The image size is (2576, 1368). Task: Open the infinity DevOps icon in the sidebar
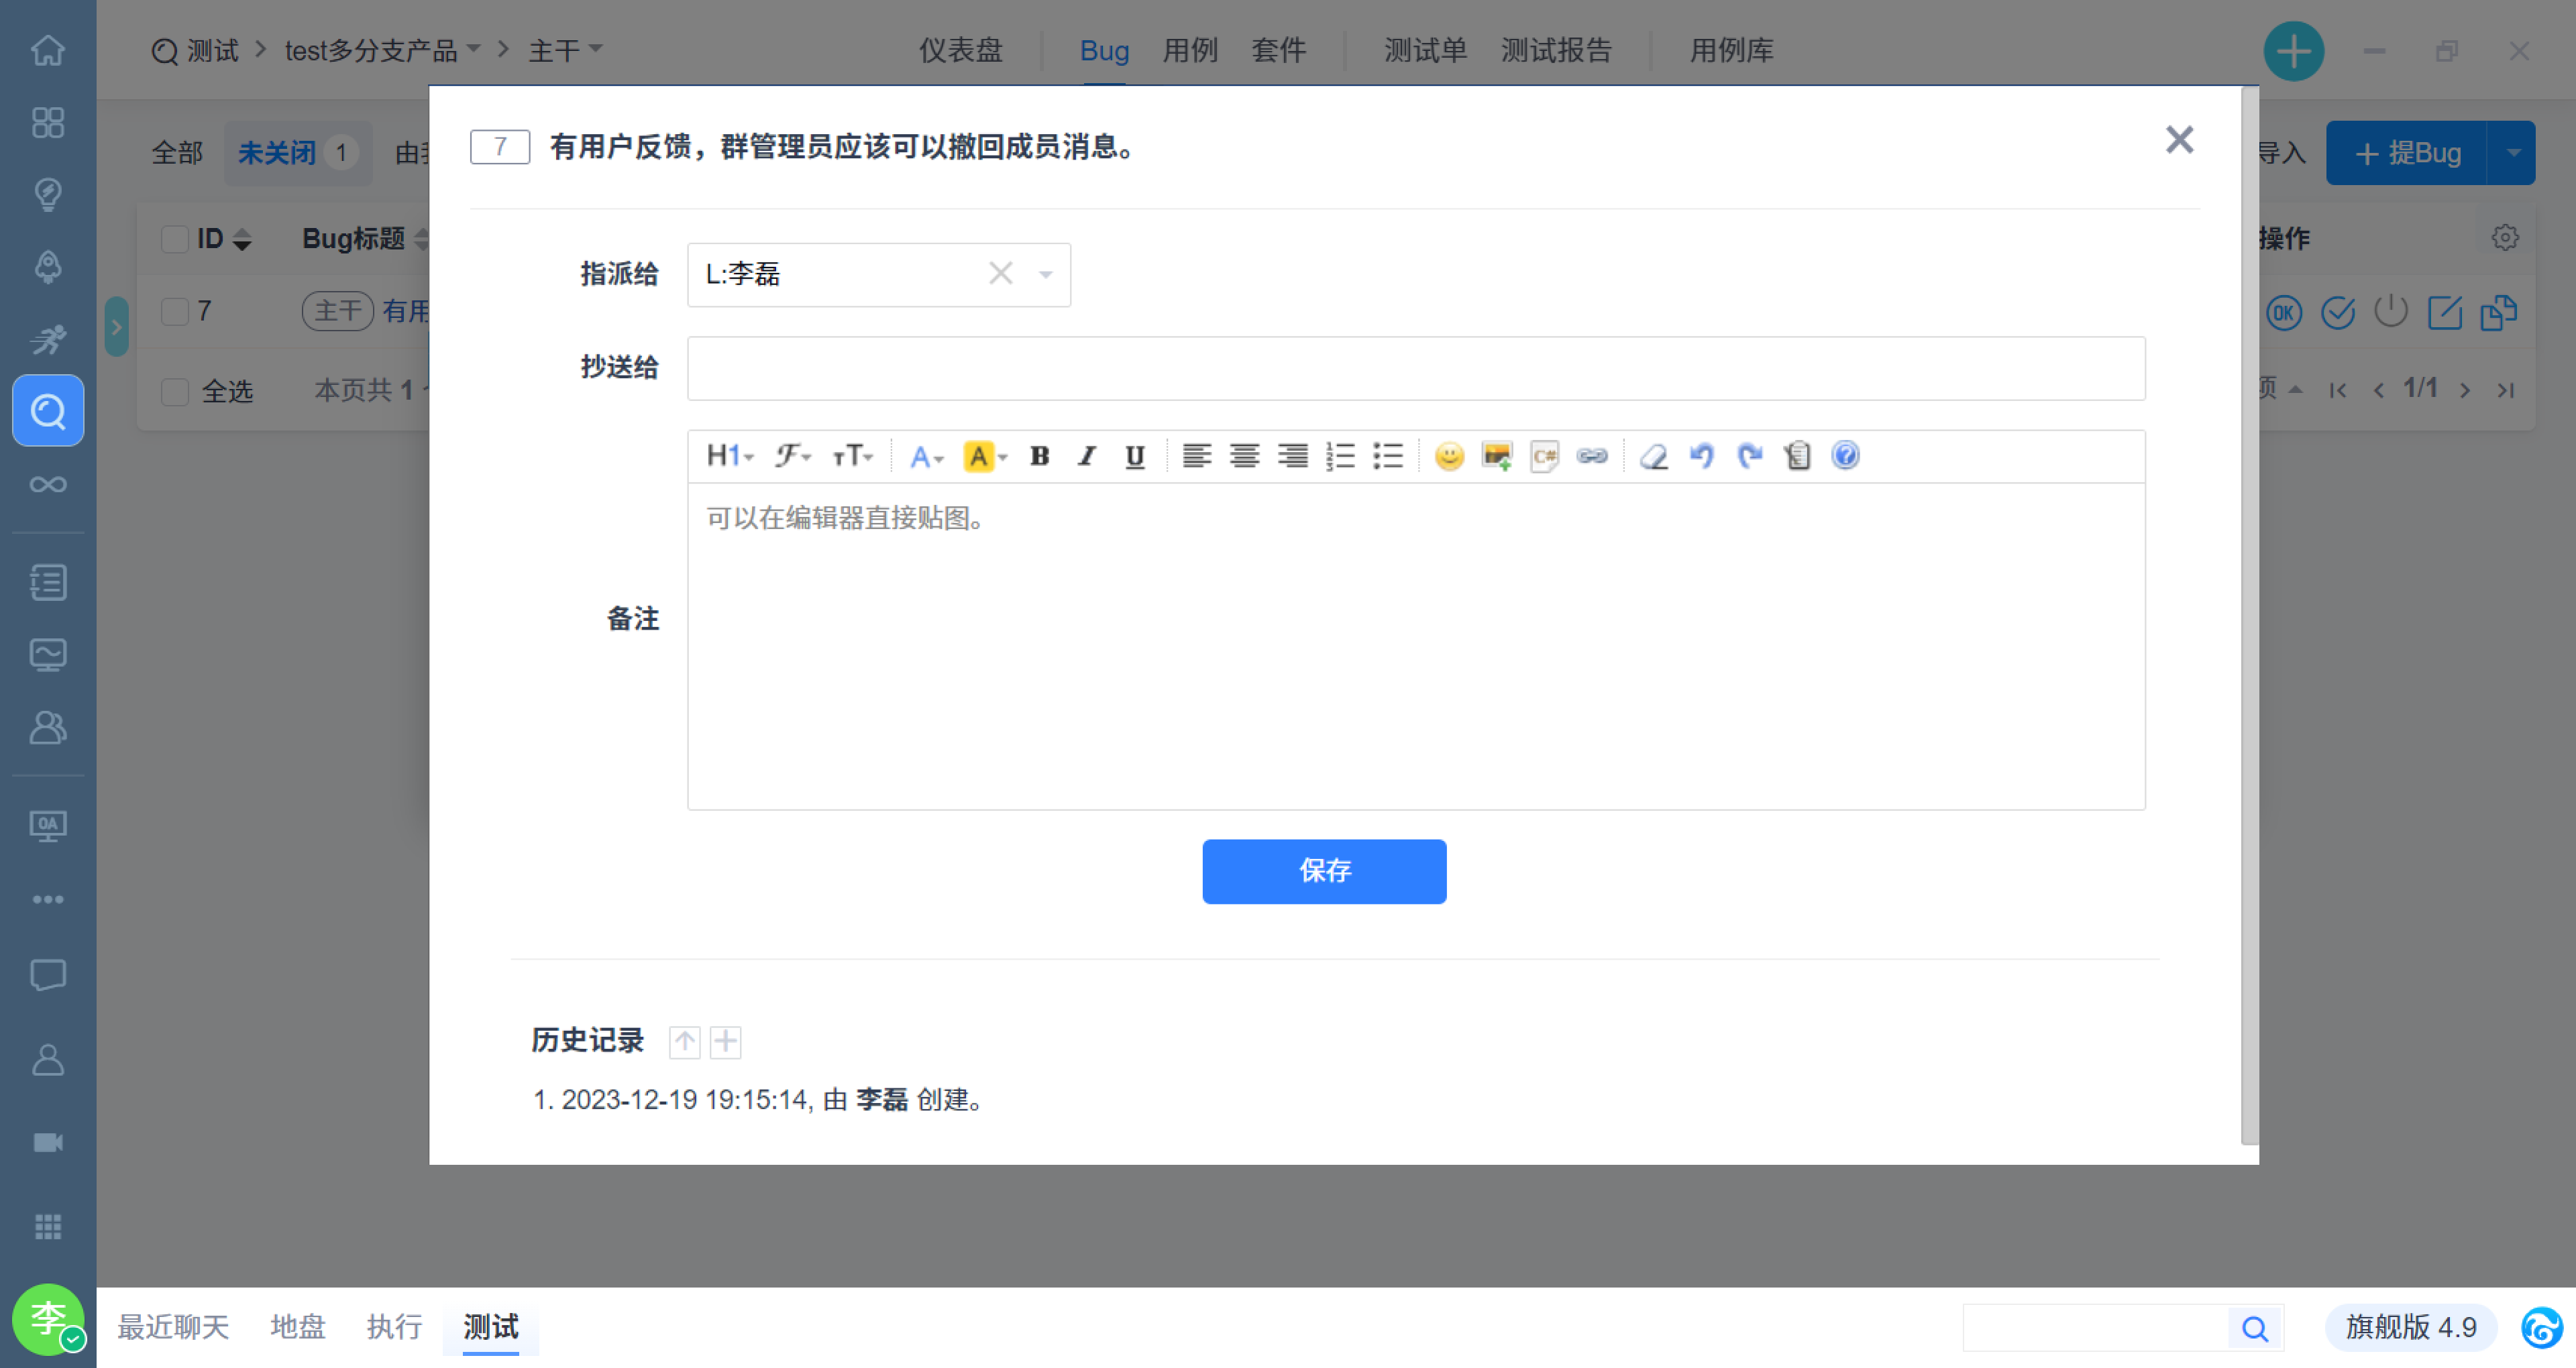[x=48, y=484]
